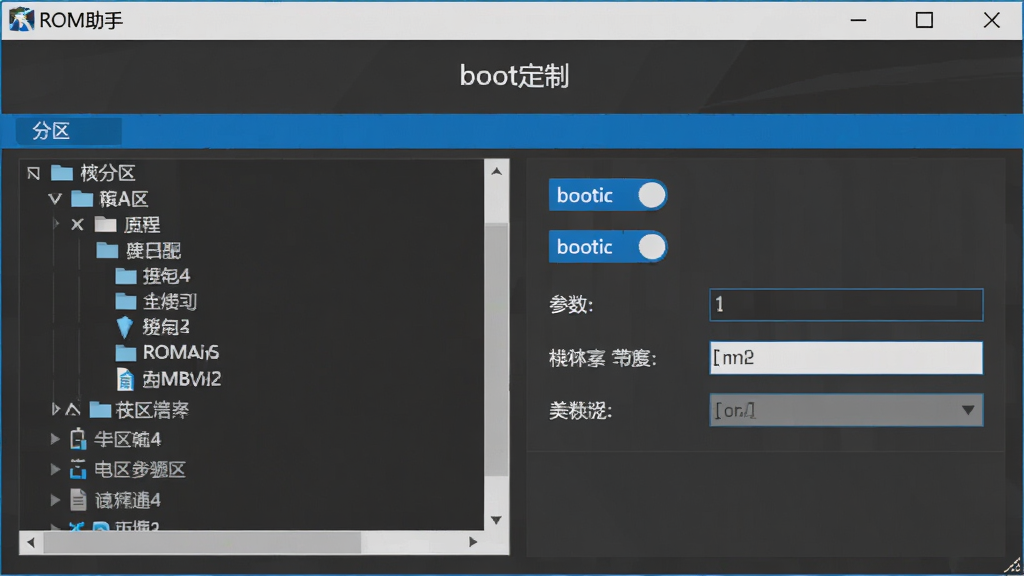Viewport: 1024px width, 576px height.
Task: Open the dropdown showing [or./]
Action: [846, 410]
